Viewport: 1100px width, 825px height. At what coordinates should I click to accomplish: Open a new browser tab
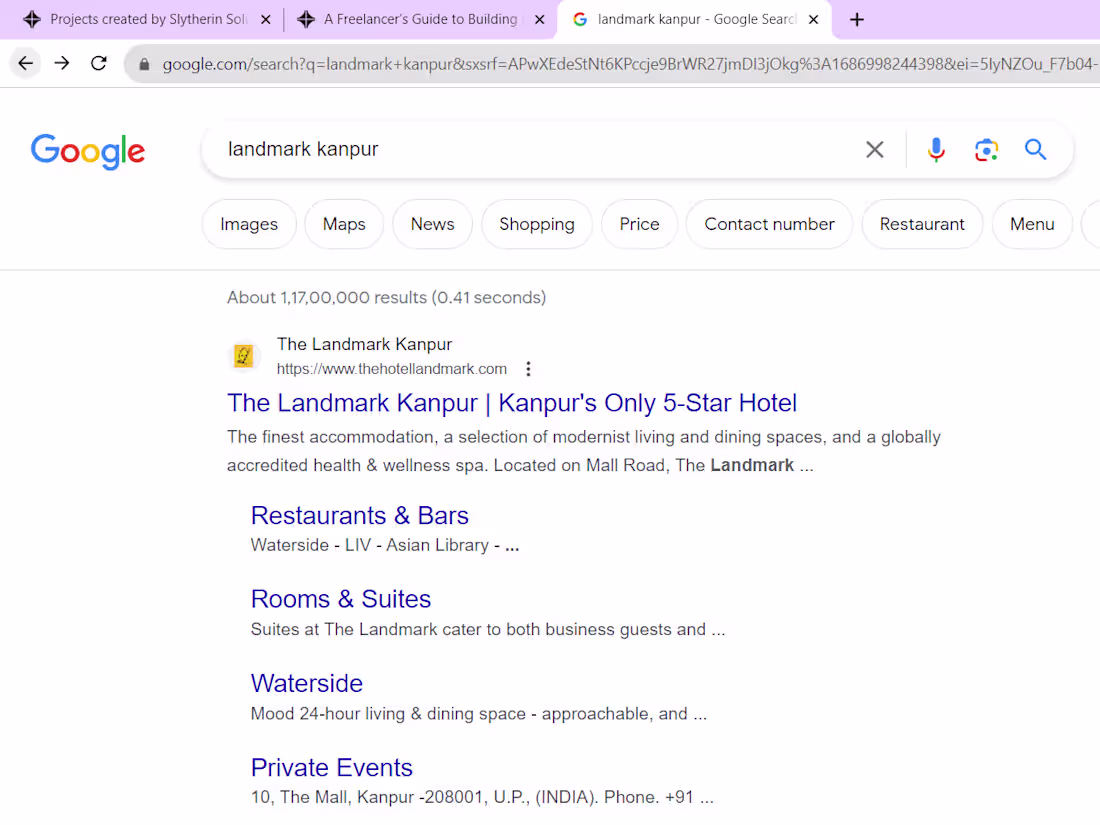(x=856, y=19)
